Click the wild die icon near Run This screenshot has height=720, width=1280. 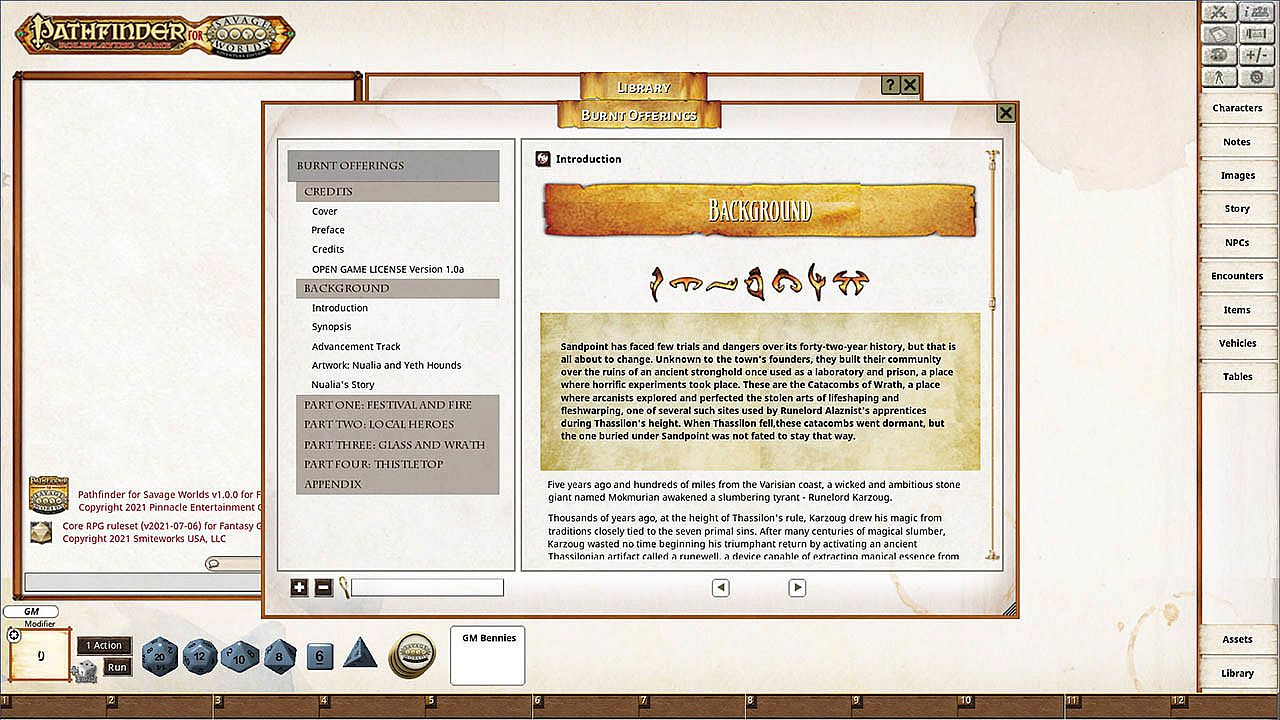click(x=84, y=672)
